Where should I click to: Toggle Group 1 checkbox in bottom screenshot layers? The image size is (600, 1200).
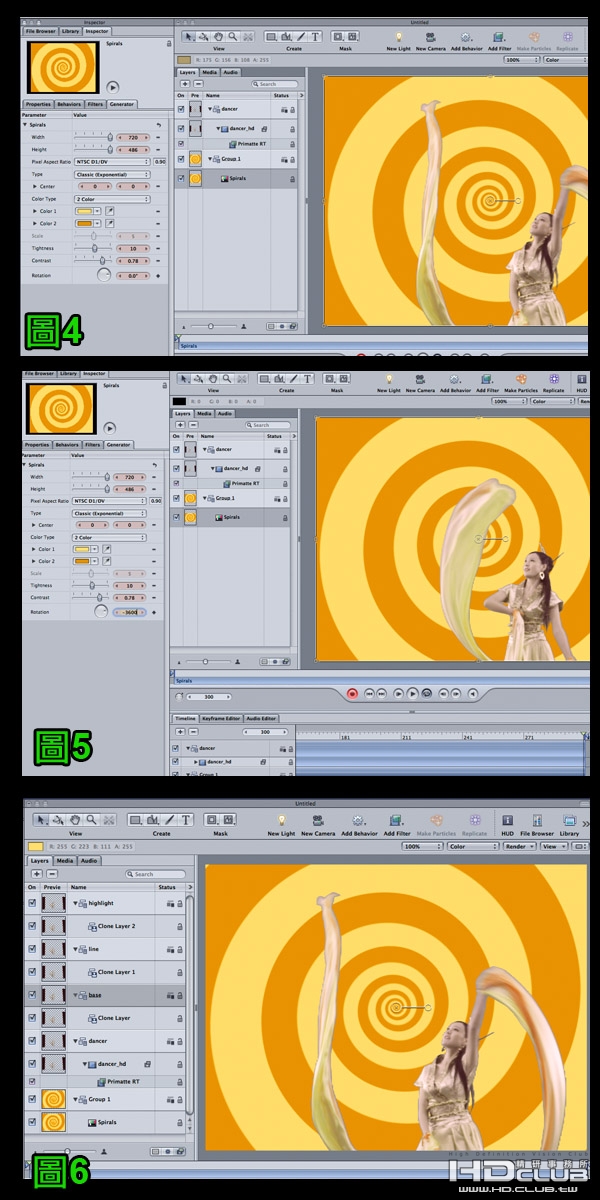pos(32,1099)
